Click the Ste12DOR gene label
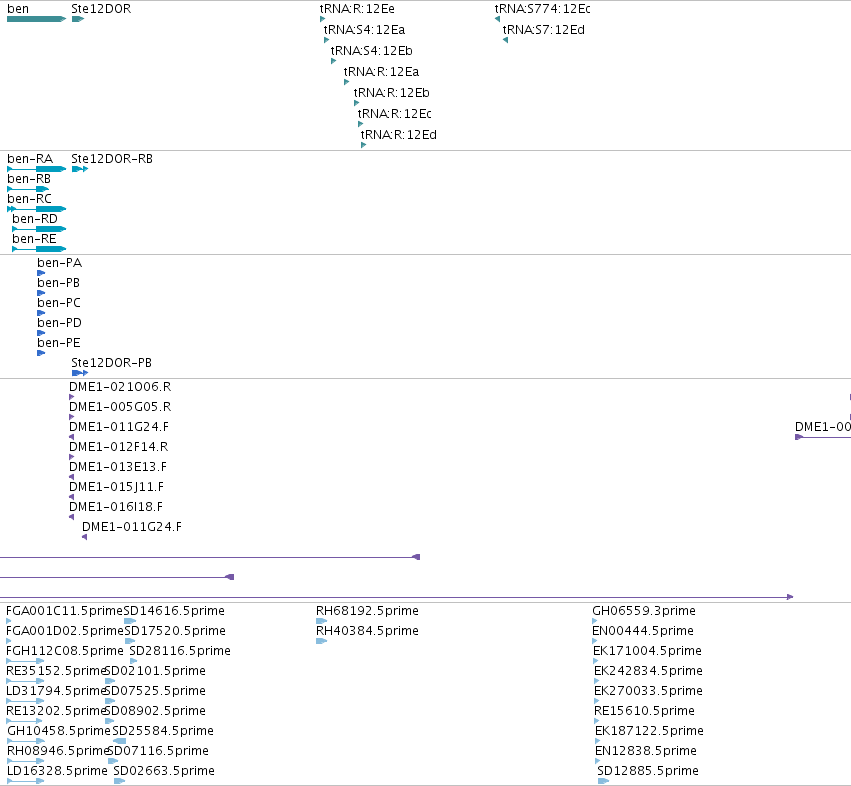The height and width of the screenshot is (786, 851). 101,9
